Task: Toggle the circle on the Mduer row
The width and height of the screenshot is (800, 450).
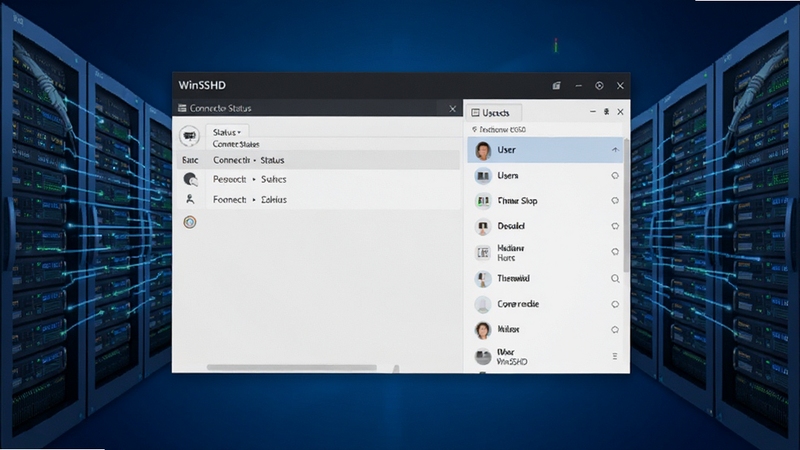Action: [x=615, y=330]
